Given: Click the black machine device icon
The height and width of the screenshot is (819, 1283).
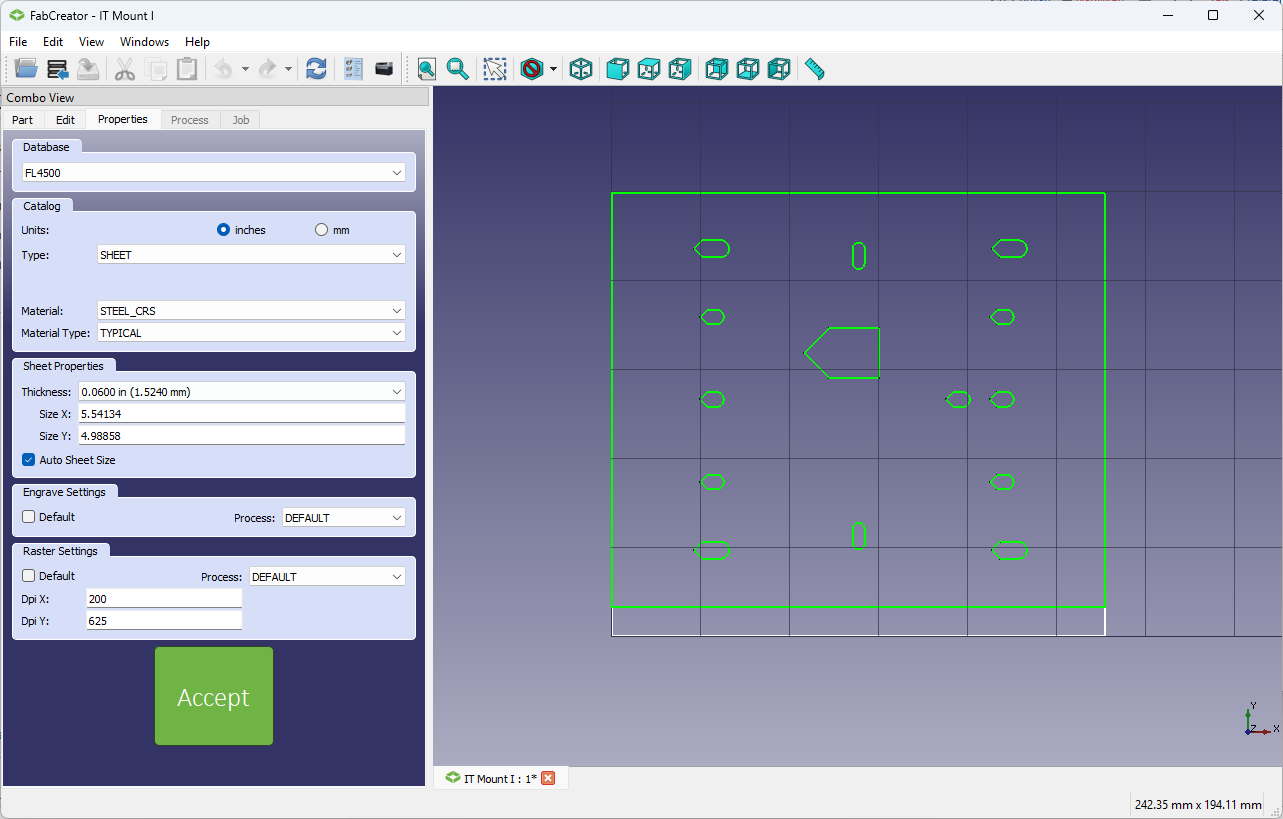Looking at the screenshot, I should coord(384,69).
